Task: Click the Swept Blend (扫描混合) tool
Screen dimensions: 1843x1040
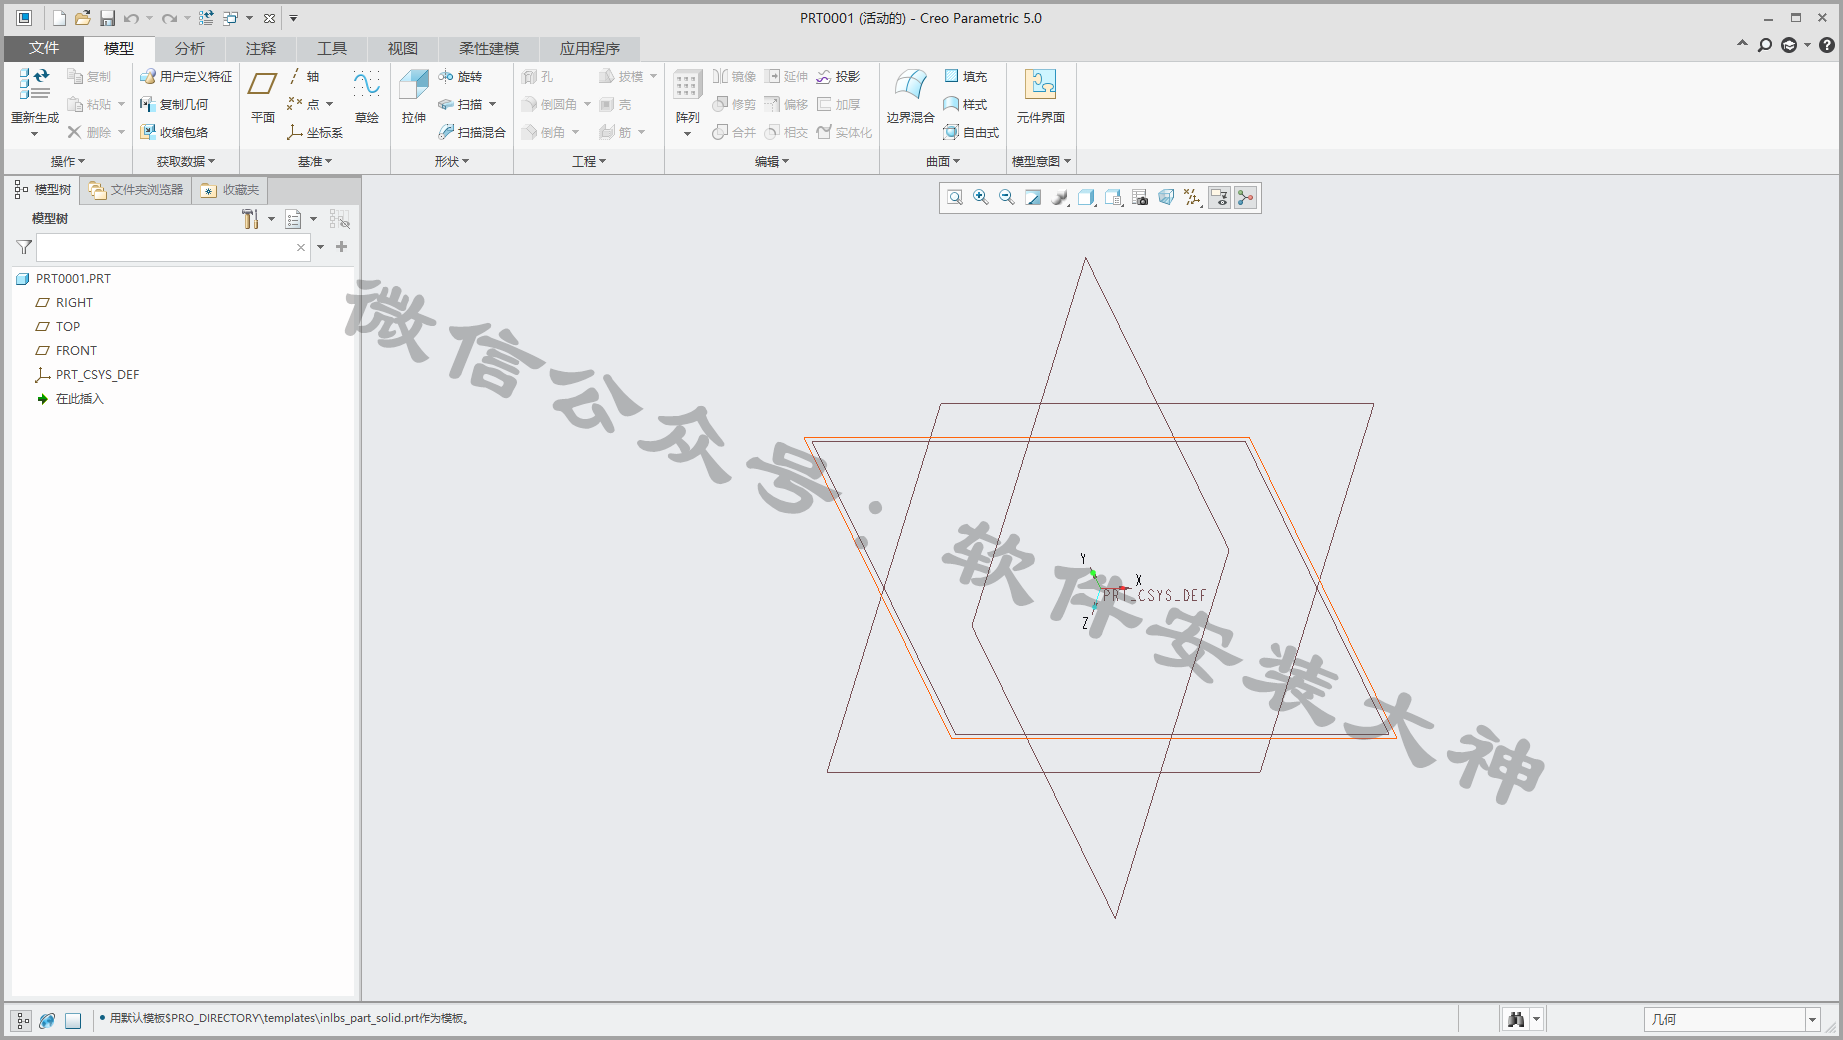Action: click(472, 132)
